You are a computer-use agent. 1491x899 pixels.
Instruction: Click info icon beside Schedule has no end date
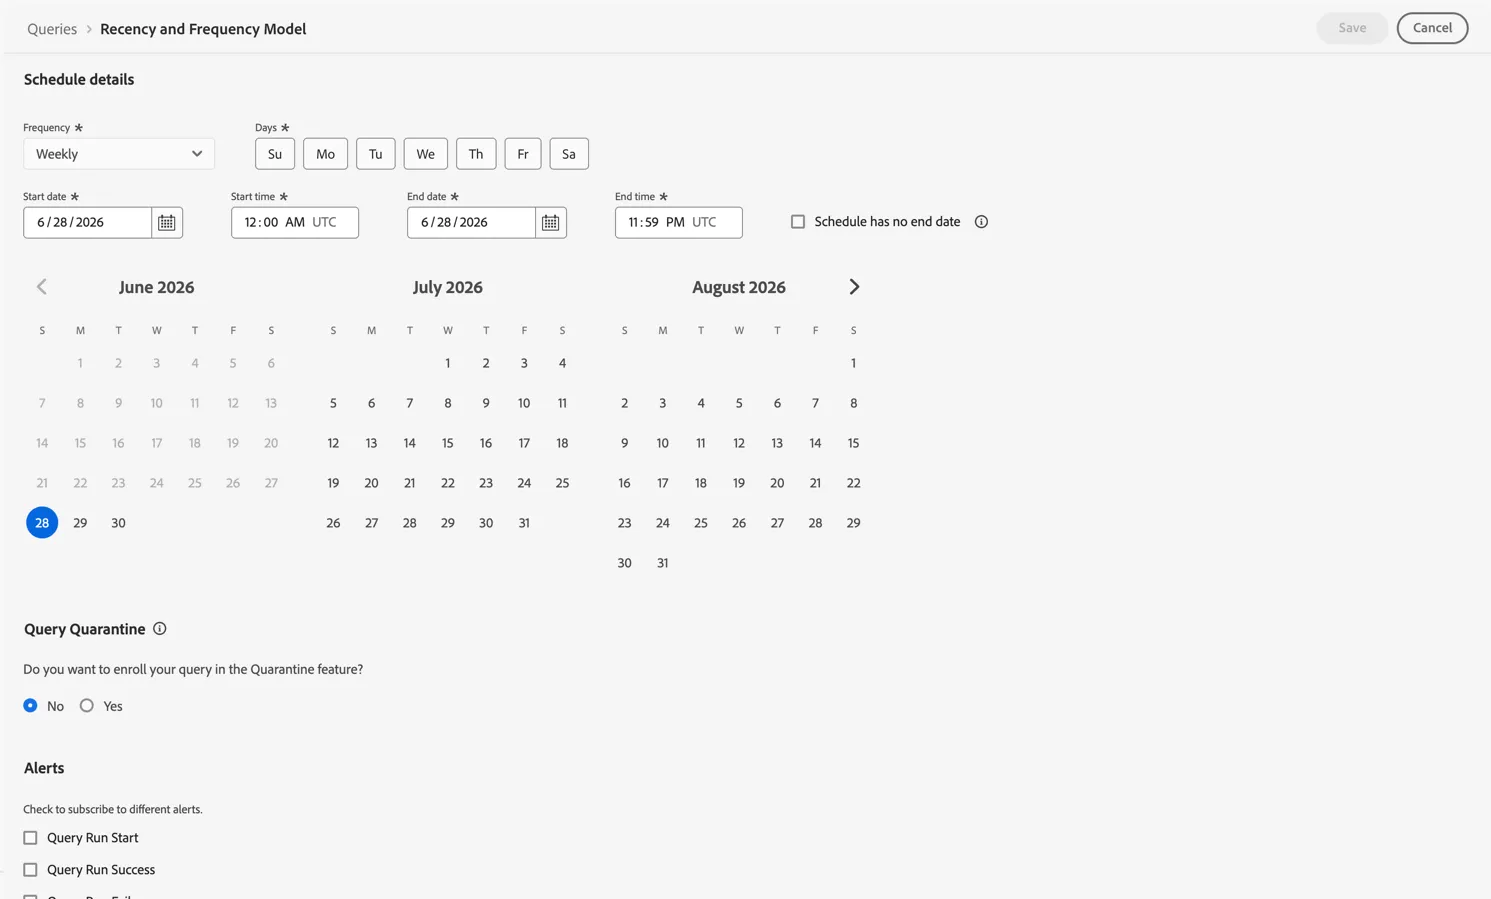[981, 222]
